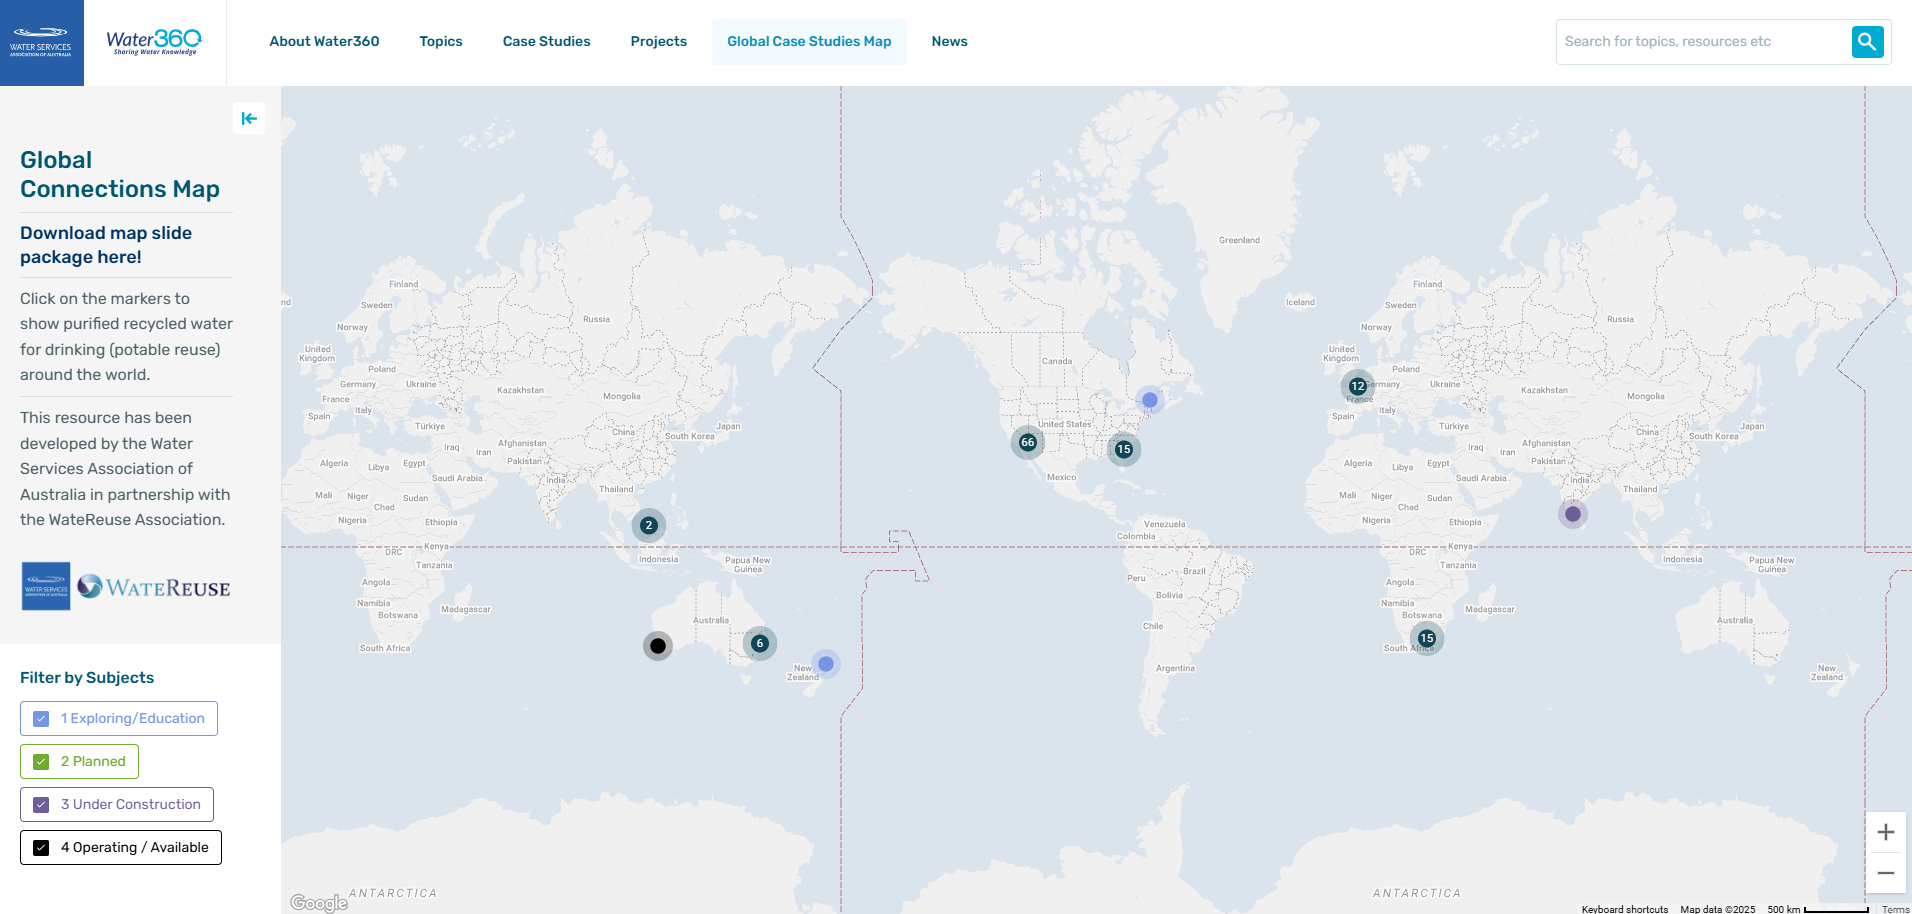
Task: Select the News tab
Action: click(x=949, y=41)
